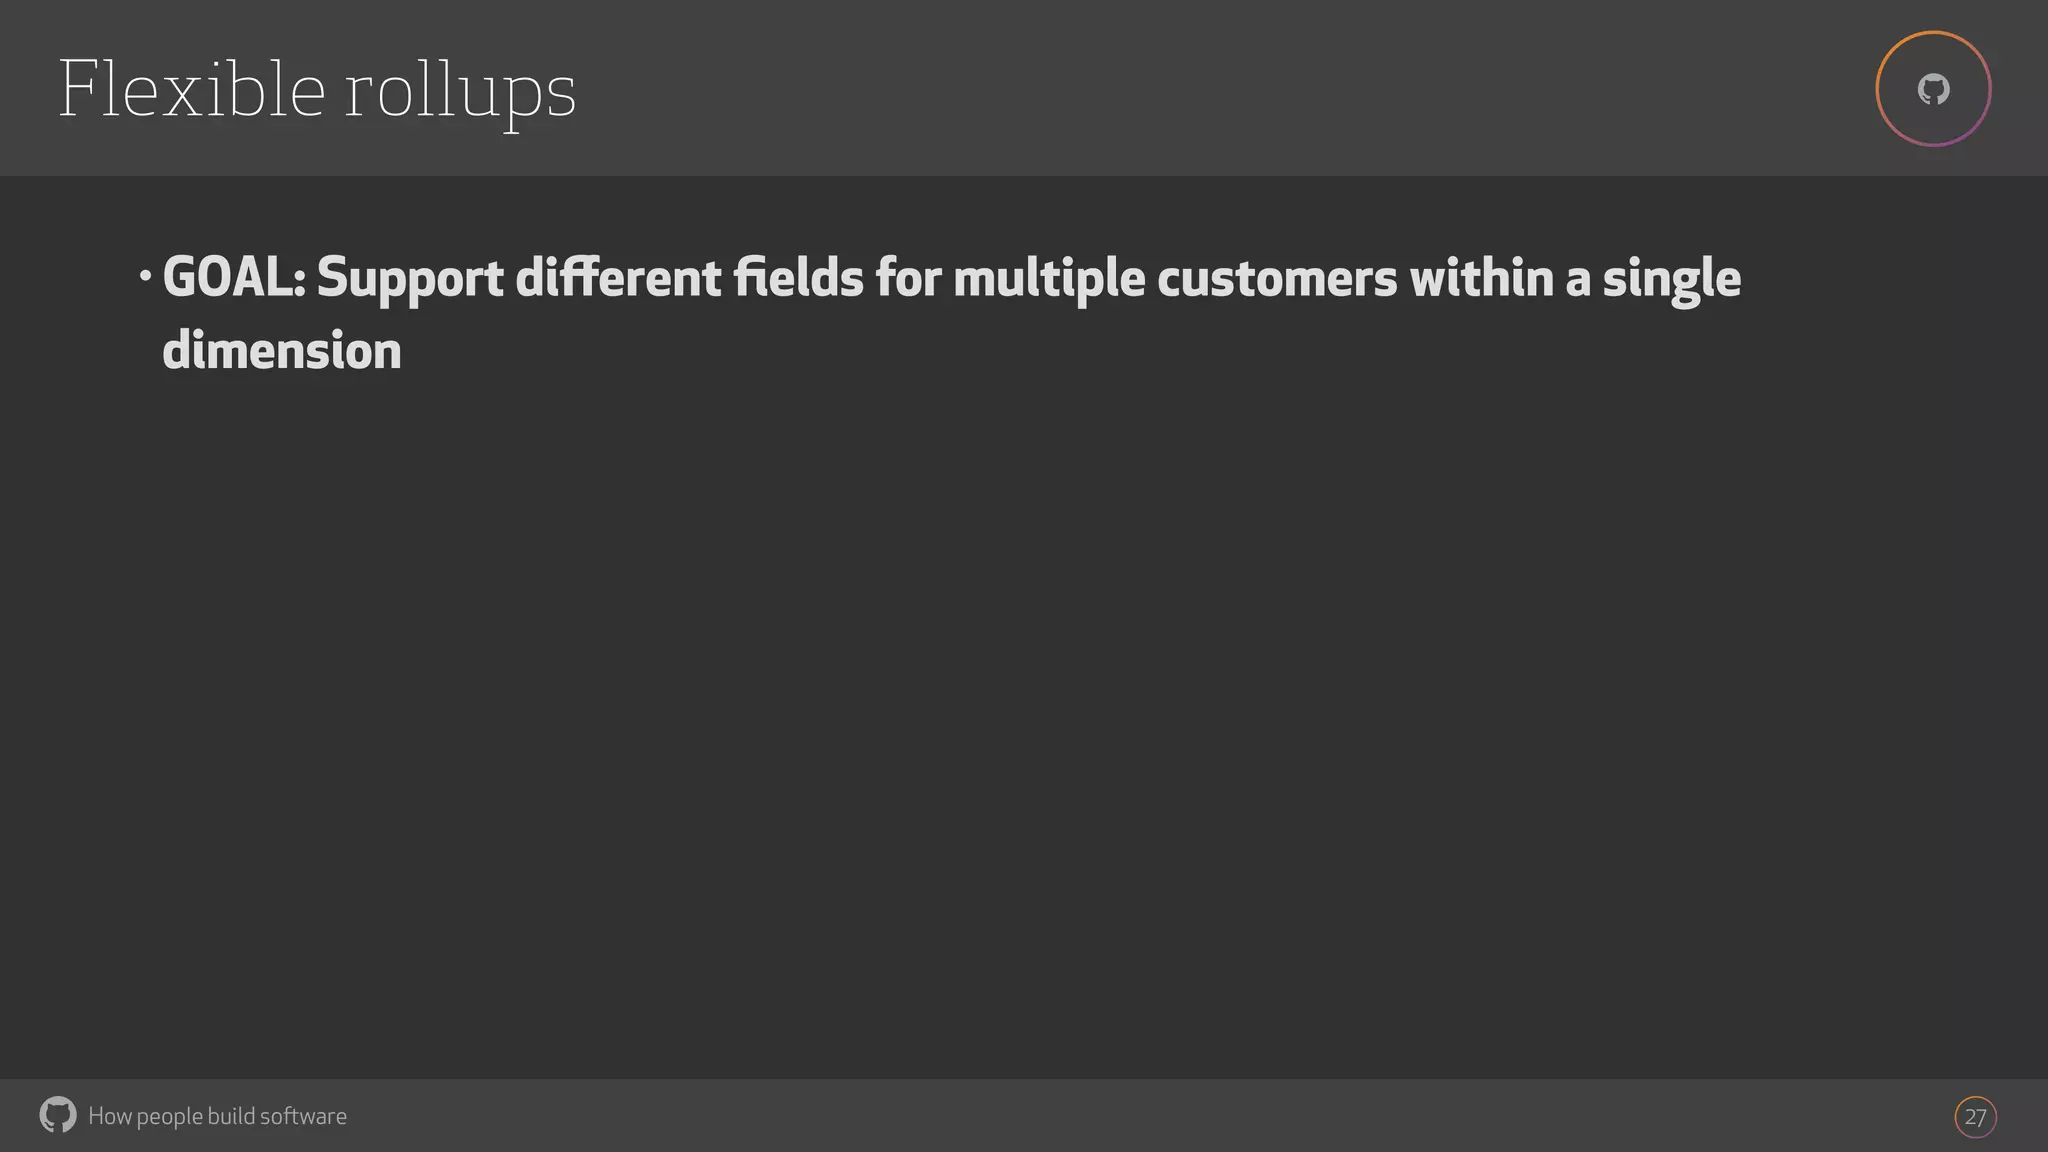Click the GitHub Octocat logo in the top-right circle

[1933, 90]
